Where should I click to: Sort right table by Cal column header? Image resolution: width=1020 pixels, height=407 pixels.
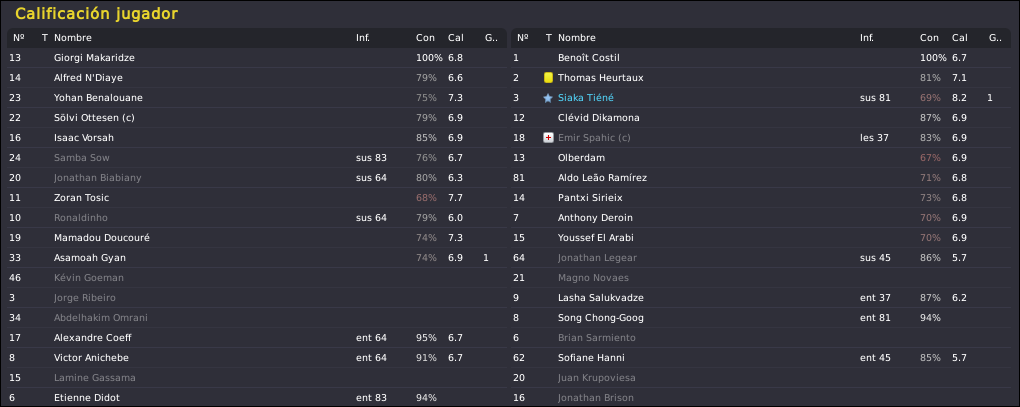point(960,38)
